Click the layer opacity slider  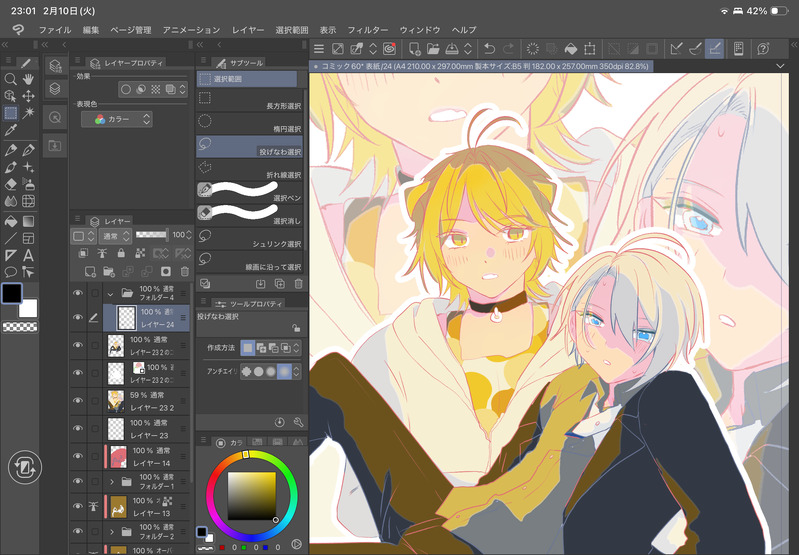tap(151, 235)
